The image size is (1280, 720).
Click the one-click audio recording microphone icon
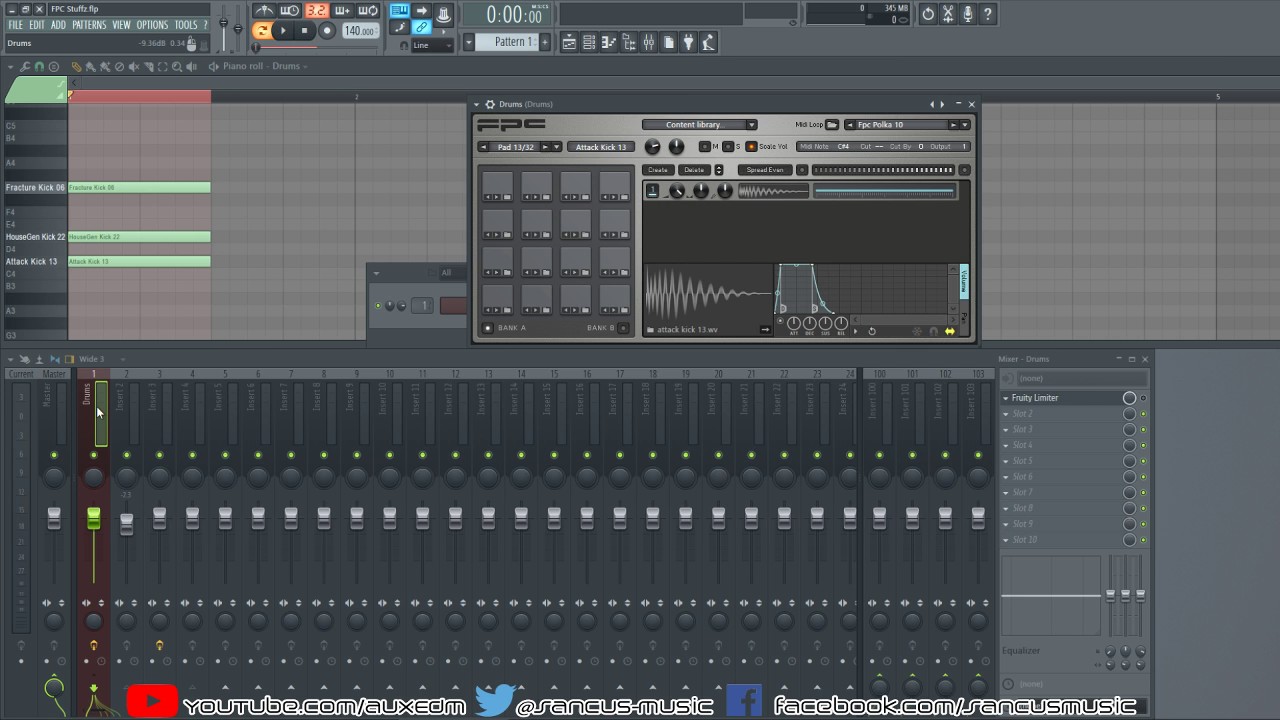(968, 14)
